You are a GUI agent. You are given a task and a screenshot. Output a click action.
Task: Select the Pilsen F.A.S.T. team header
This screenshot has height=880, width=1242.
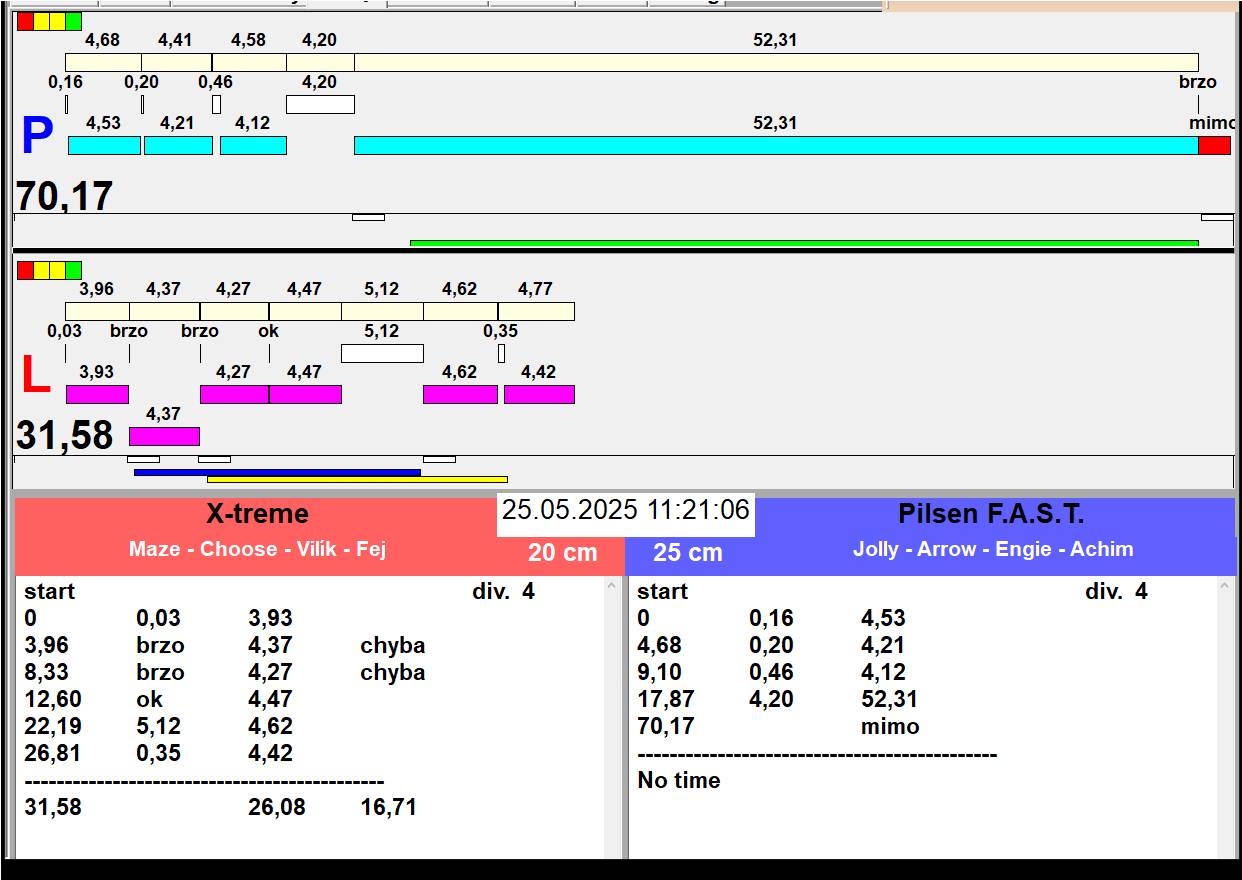coord(990,514)
